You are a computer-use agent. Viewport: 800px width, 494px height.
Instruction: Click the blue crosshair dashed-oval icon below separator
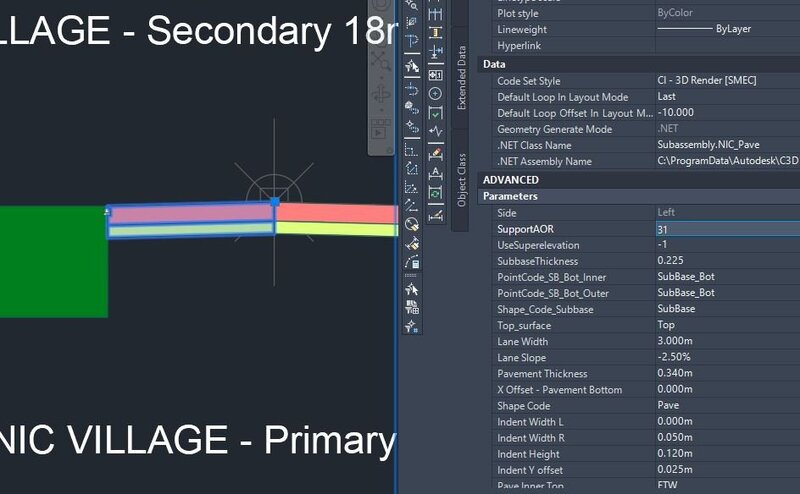(x=411, y=90)
